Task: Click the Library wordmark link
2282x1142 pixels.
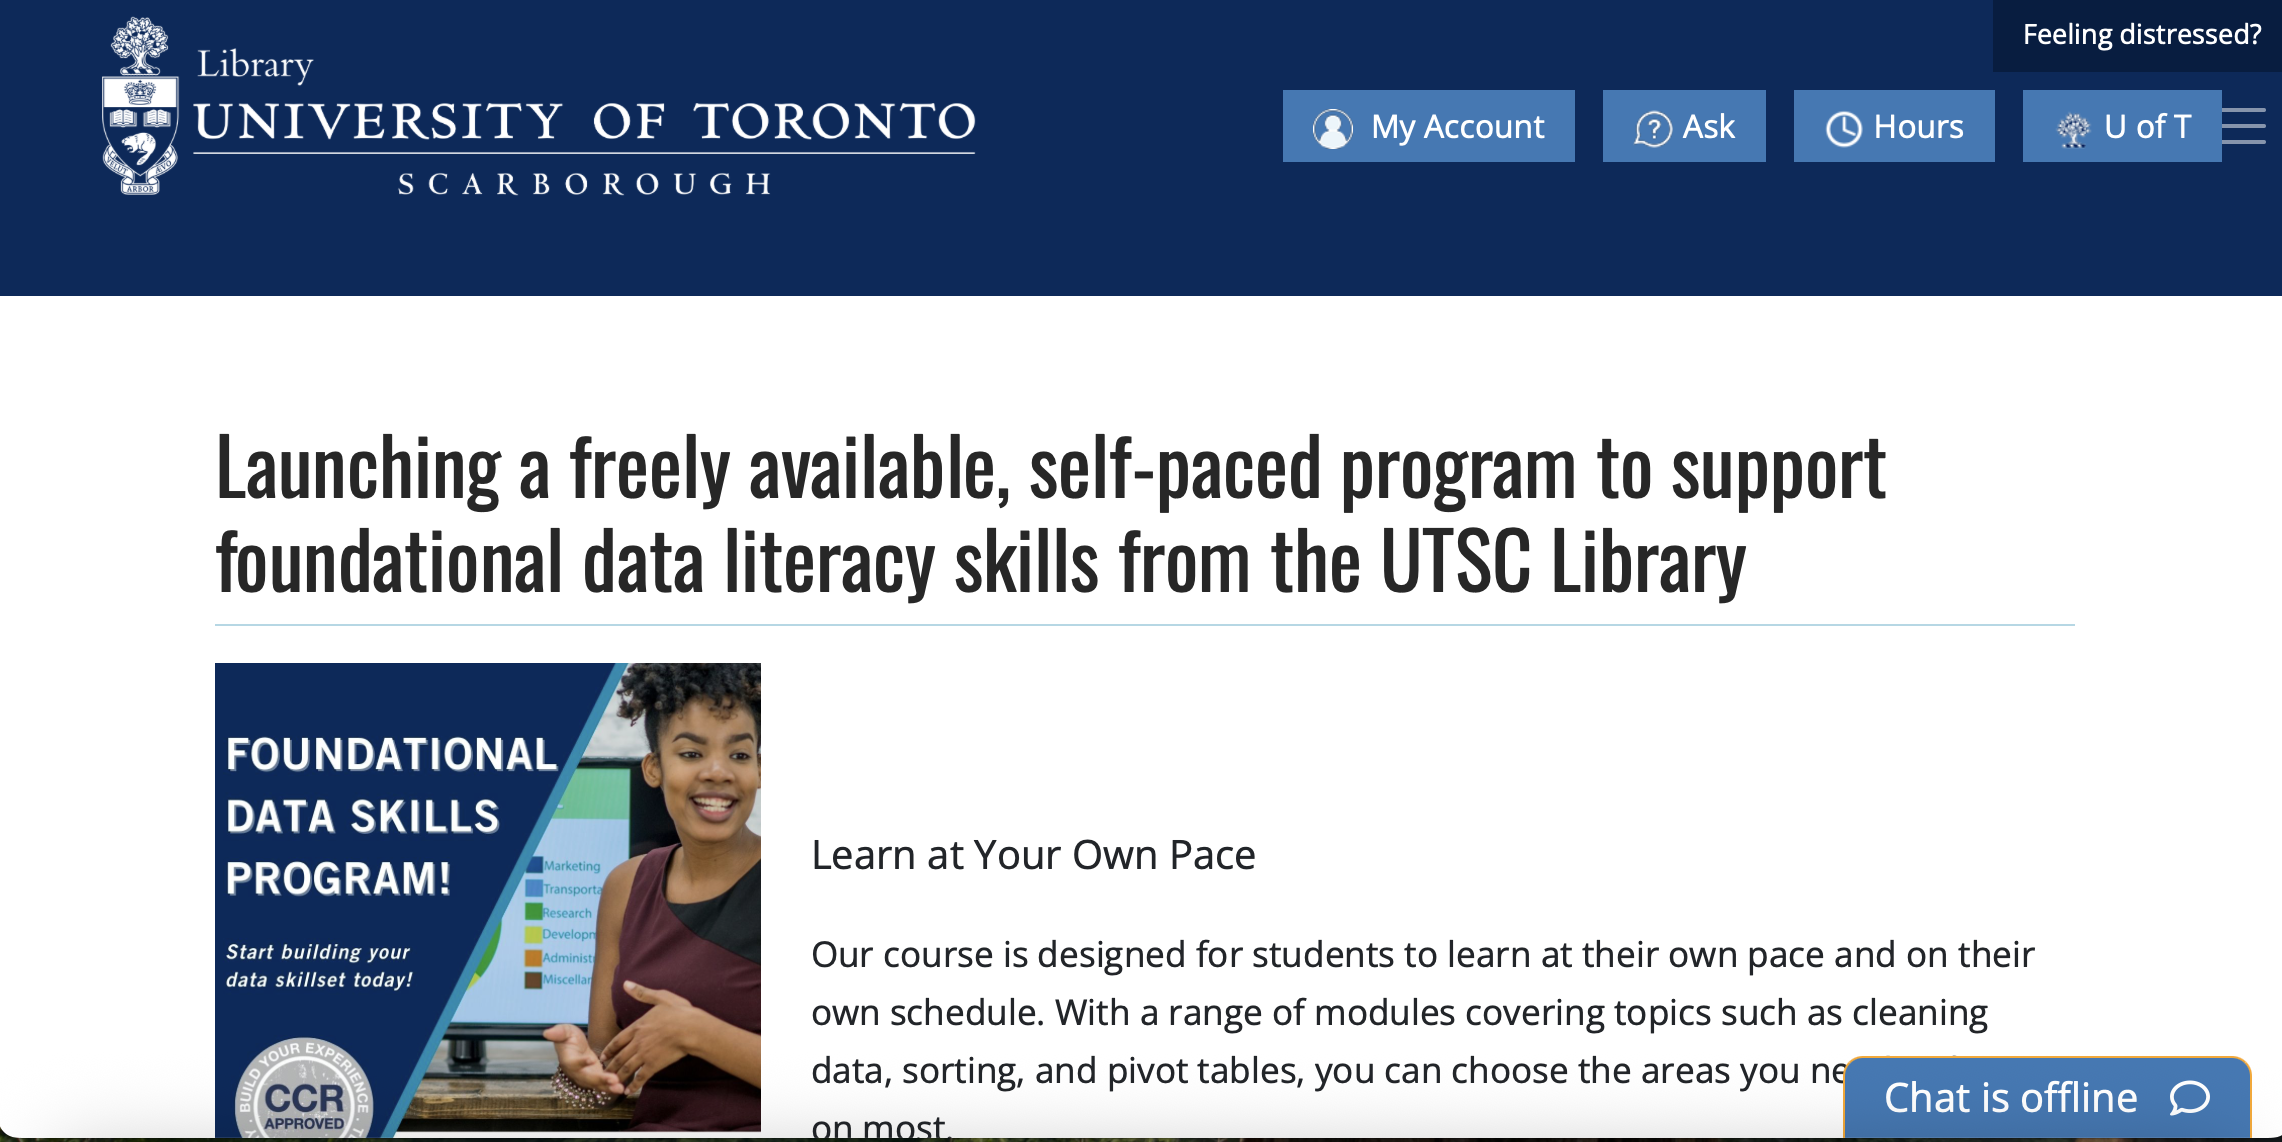Action: [x=252, y=63]
